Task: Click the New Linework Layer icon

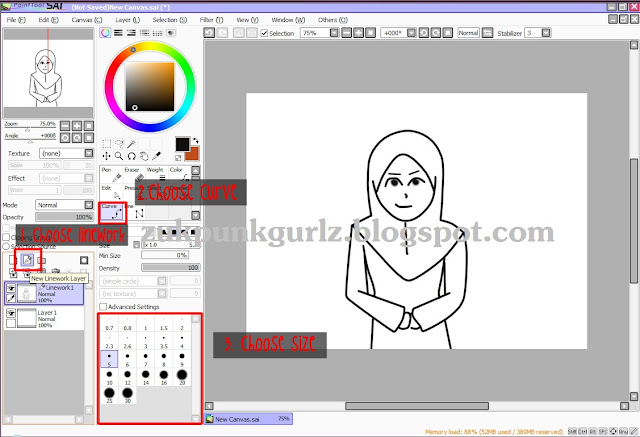Action: point(27,260)
